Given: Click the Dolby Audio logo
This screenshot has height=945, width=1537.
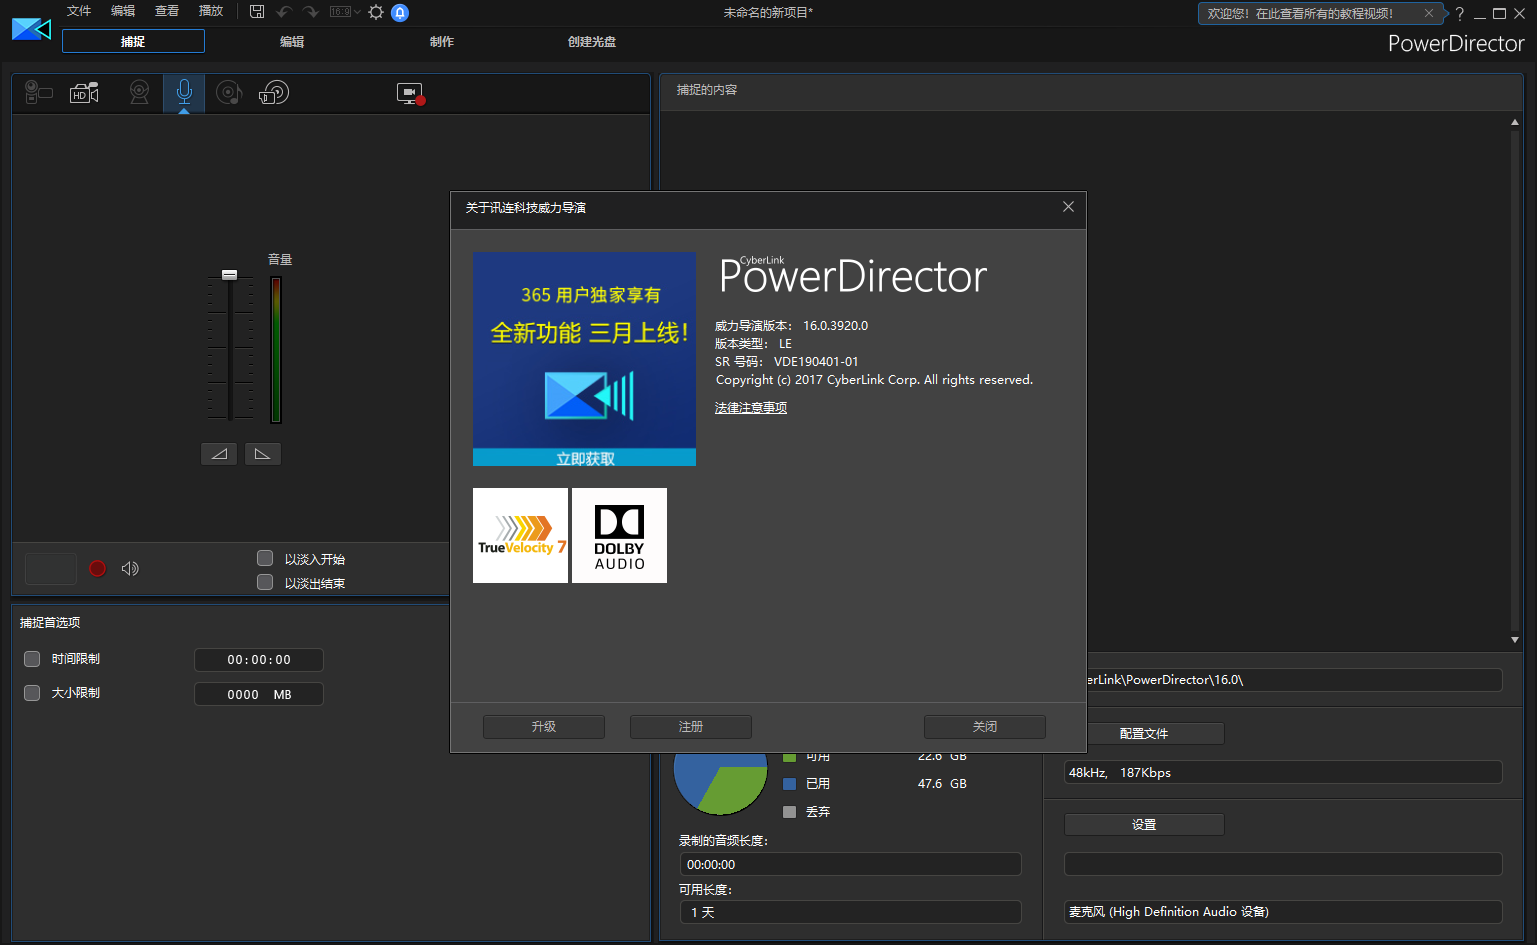Looking at the screenshot, I should (619, 535).
